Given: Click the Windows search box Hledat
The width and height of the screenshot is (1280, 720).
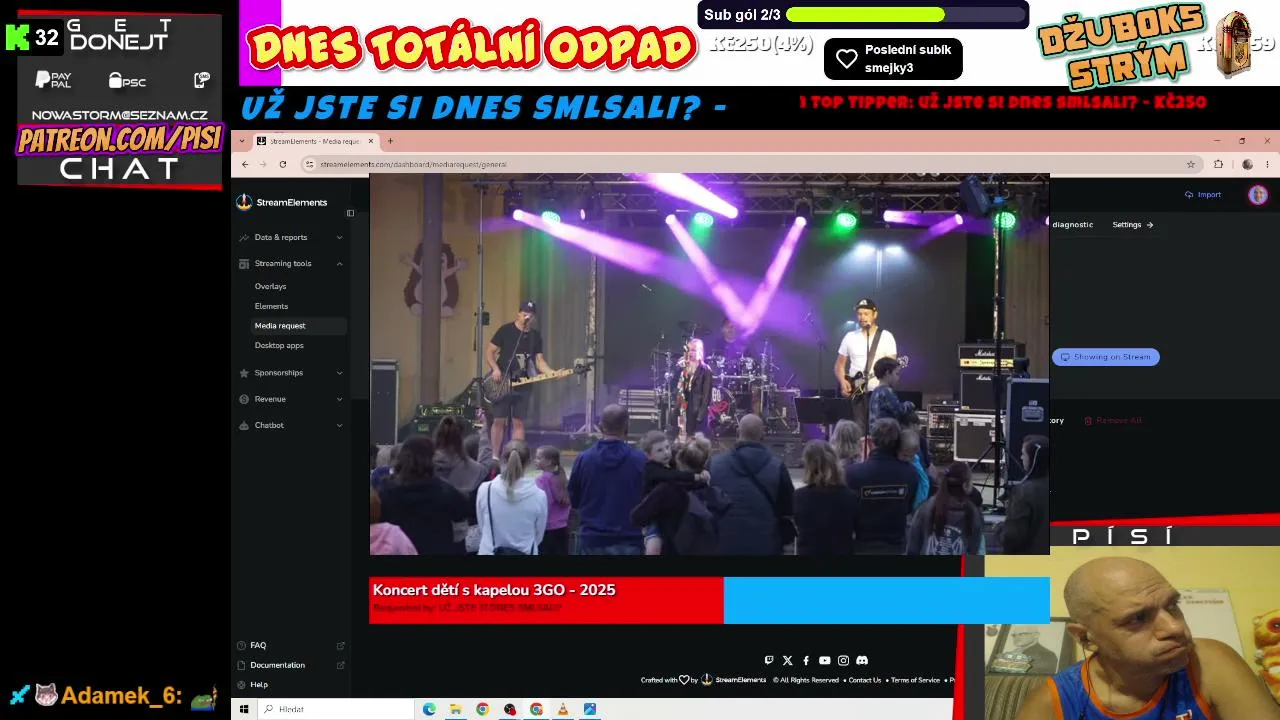Looking at the screenshot, I should point(336,709).
